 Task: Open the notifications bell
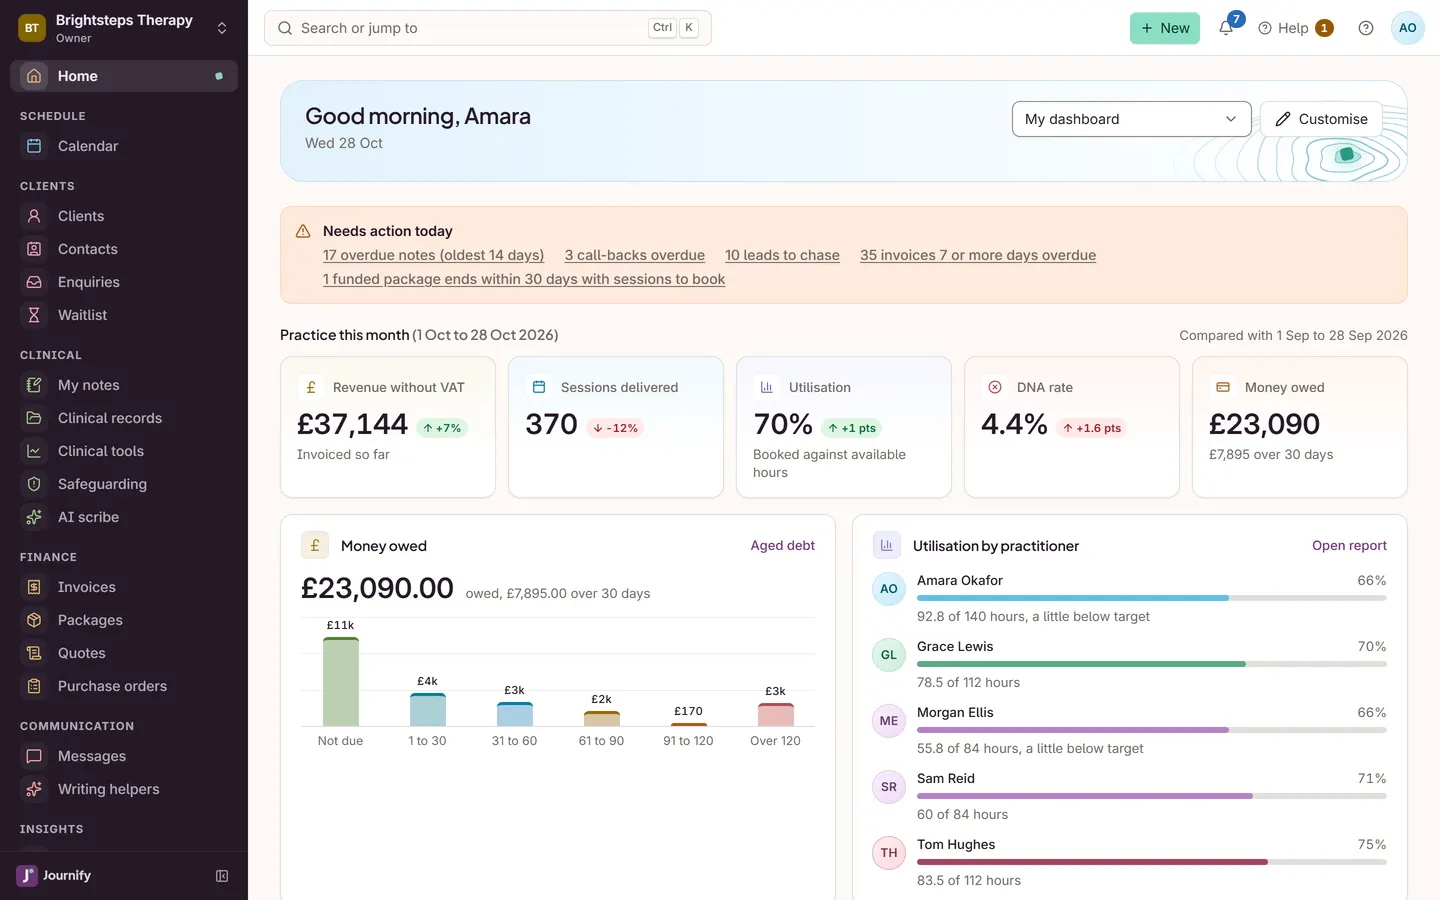click(1226, 28)
